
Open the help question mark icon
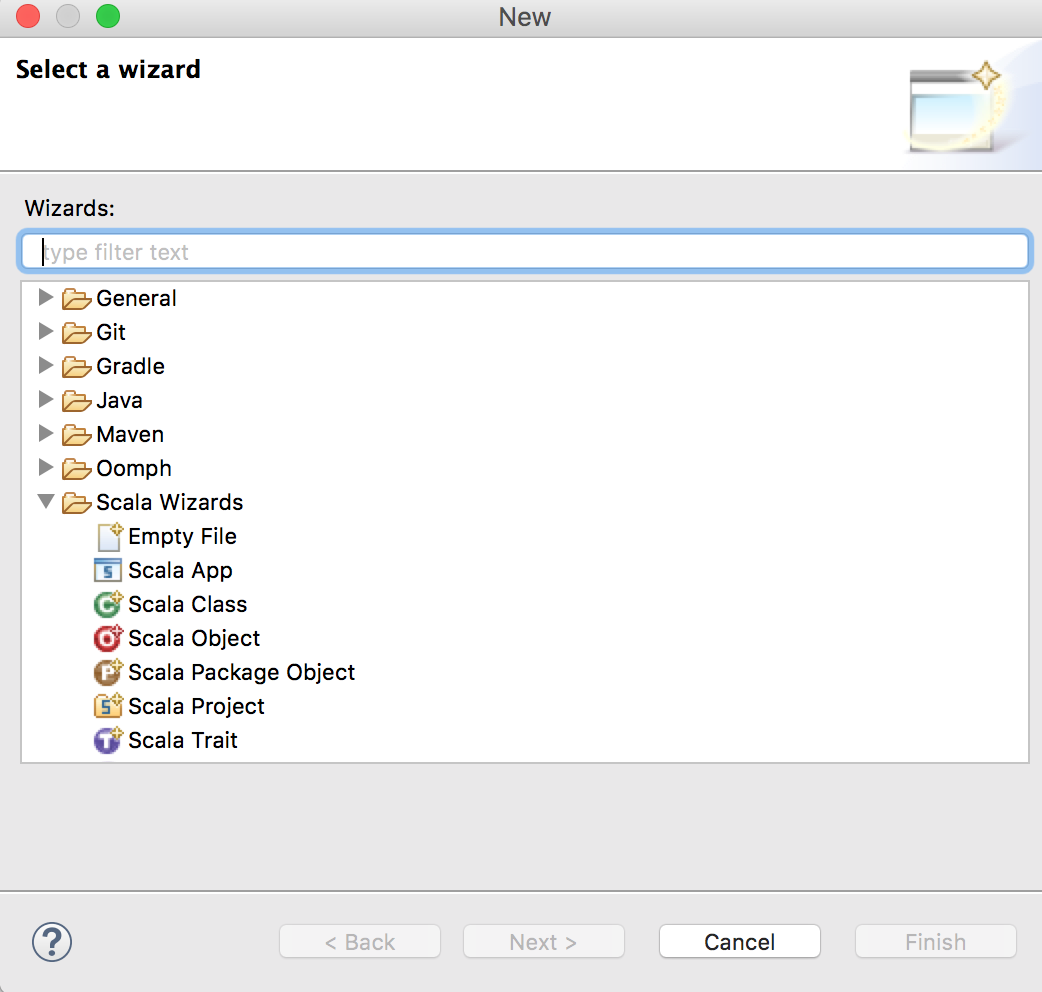click(x=52, y=942)
